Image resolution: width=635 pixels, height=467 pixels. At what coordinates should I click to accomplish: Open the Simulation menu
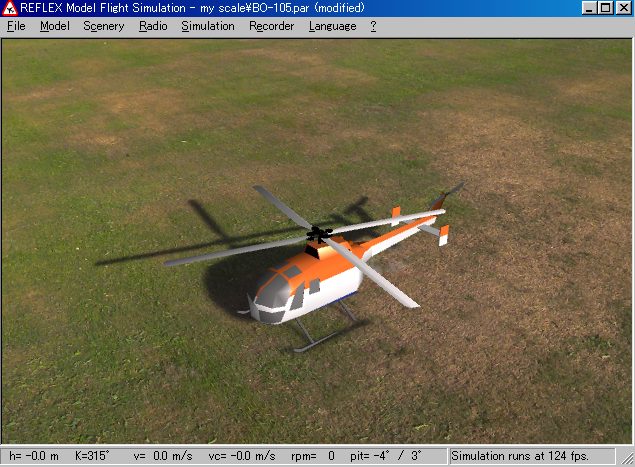(x=208, y=26)
